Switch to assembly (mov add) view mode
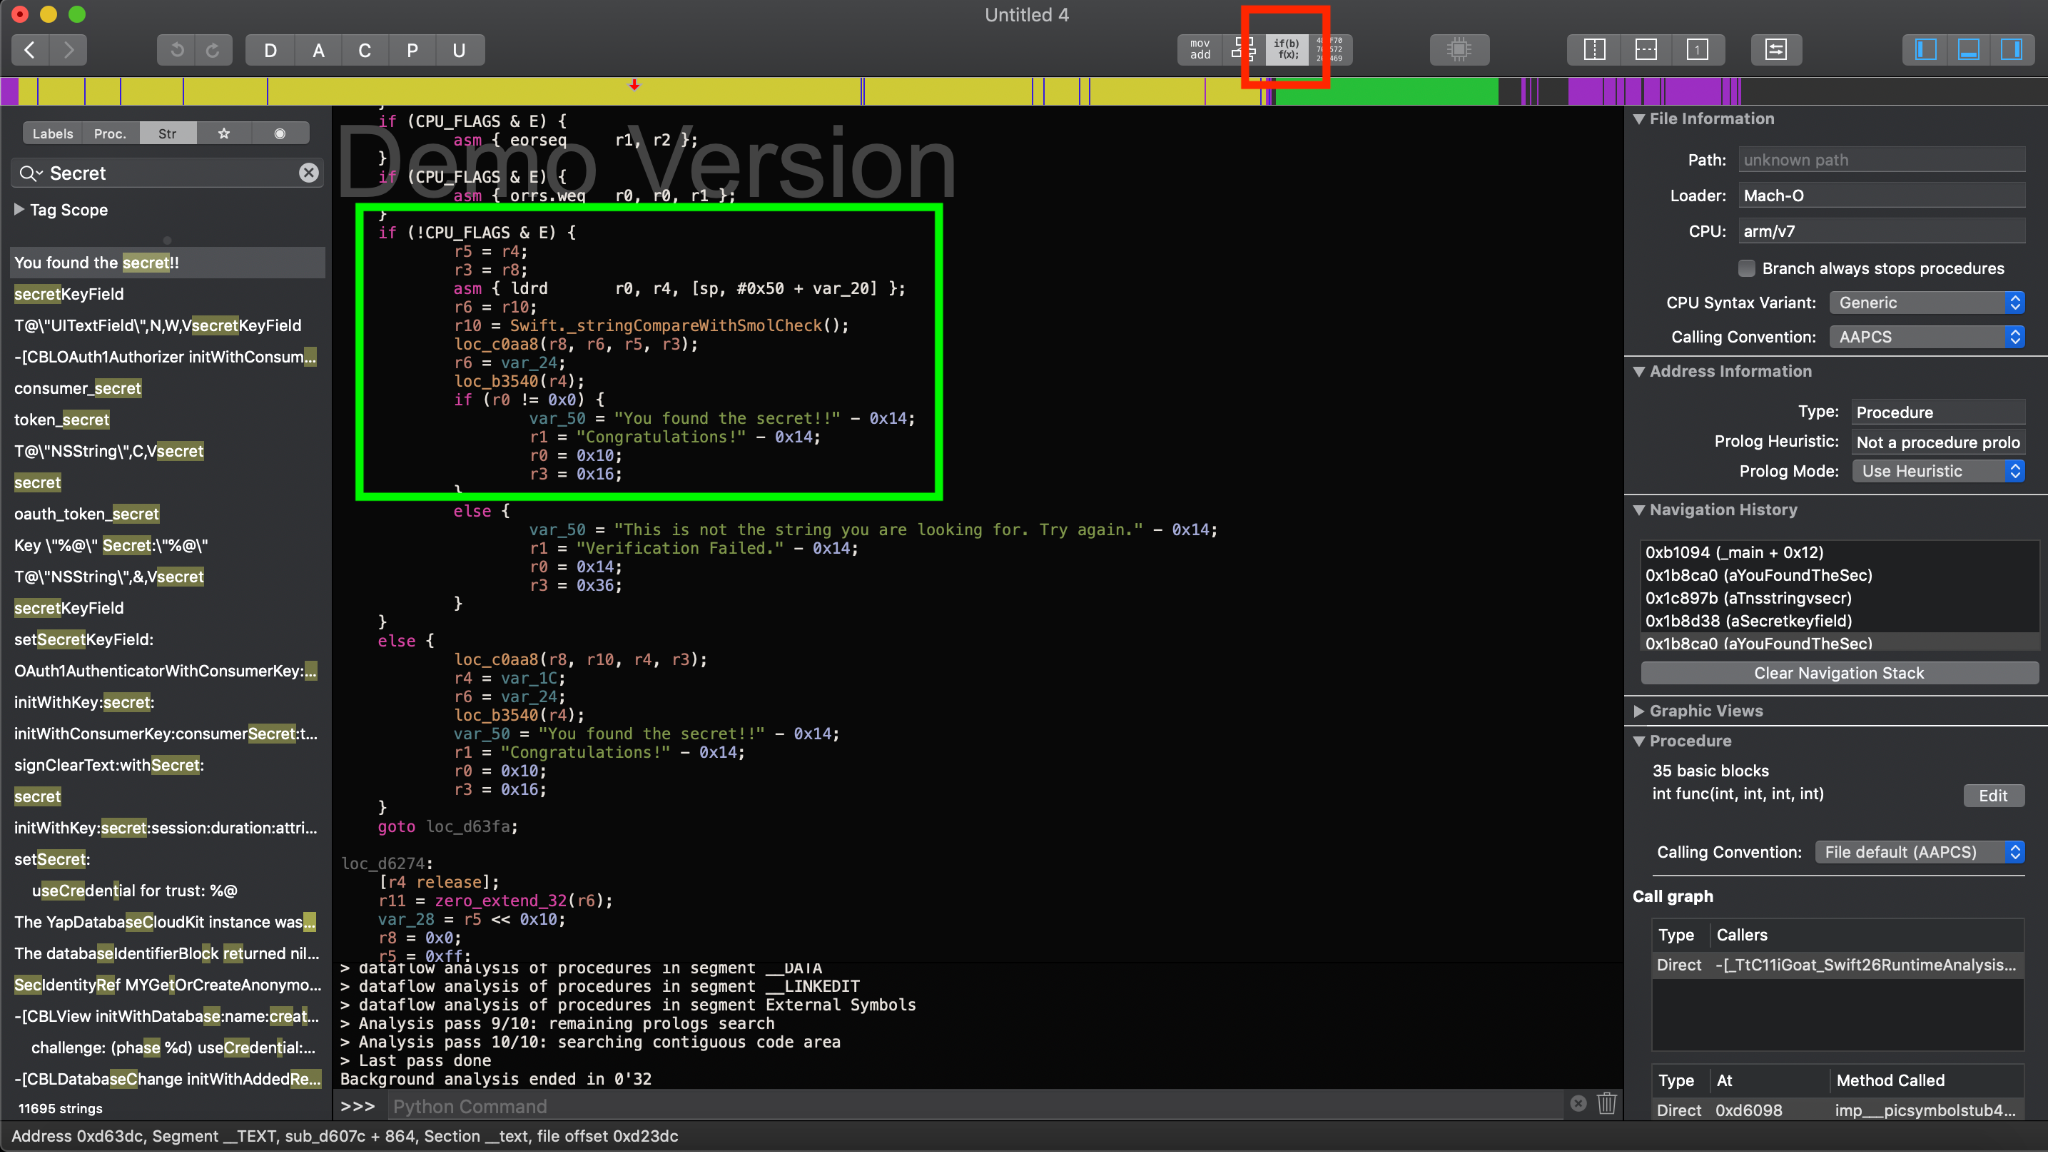The width and height of the screenshot is (2048, 1152). coord(1200,49)
